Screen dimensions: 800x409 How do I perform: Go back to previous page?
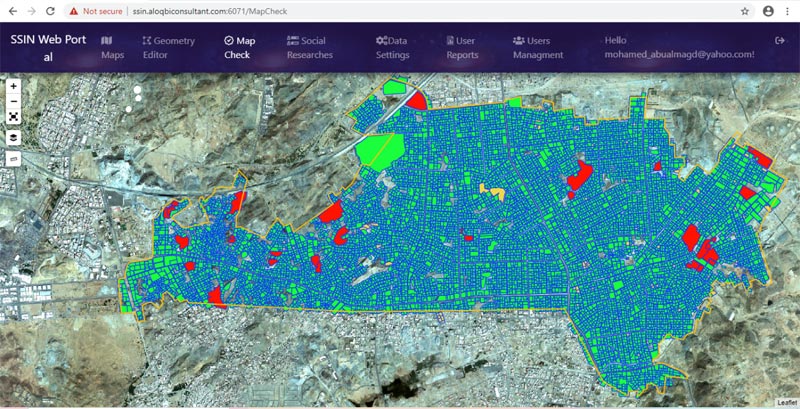11,11
